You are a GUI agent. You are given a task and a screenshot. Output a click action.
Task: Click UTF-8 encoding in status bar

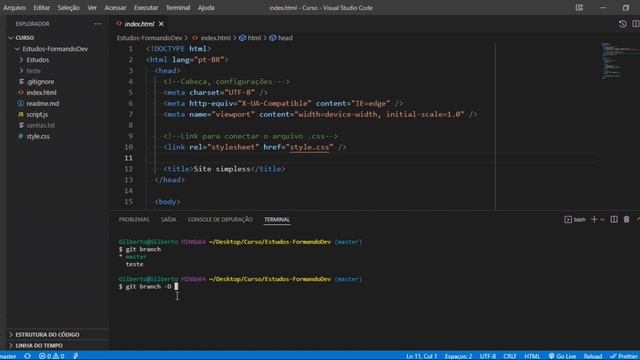click(x=488, y=356)
